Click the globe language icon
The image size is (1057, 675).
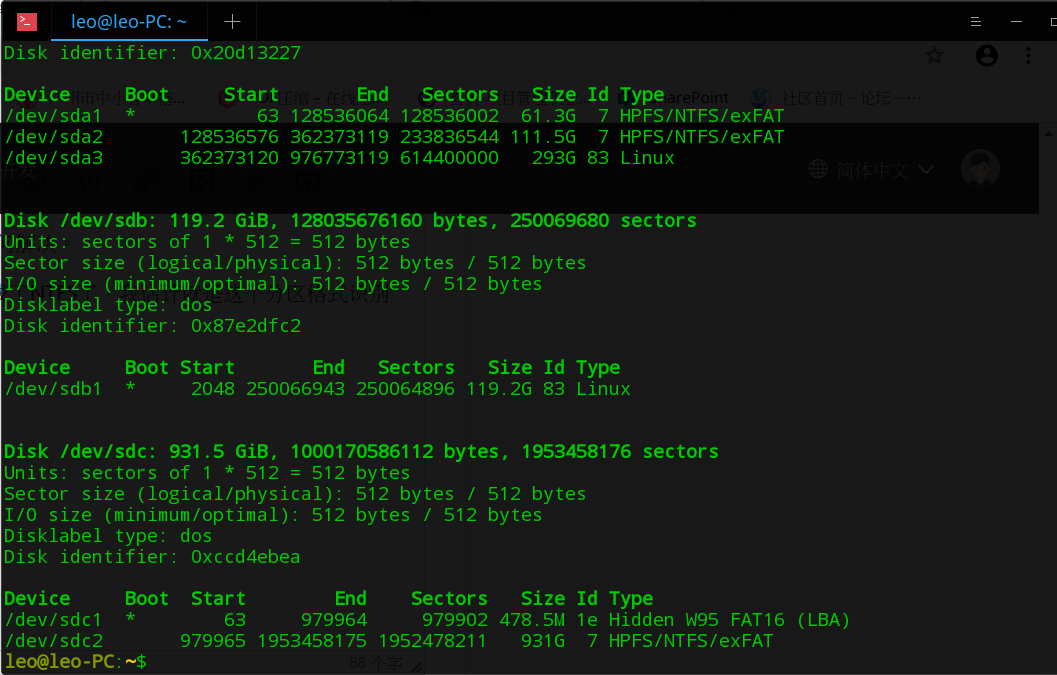pyautogui.click(x=818, y=170)
